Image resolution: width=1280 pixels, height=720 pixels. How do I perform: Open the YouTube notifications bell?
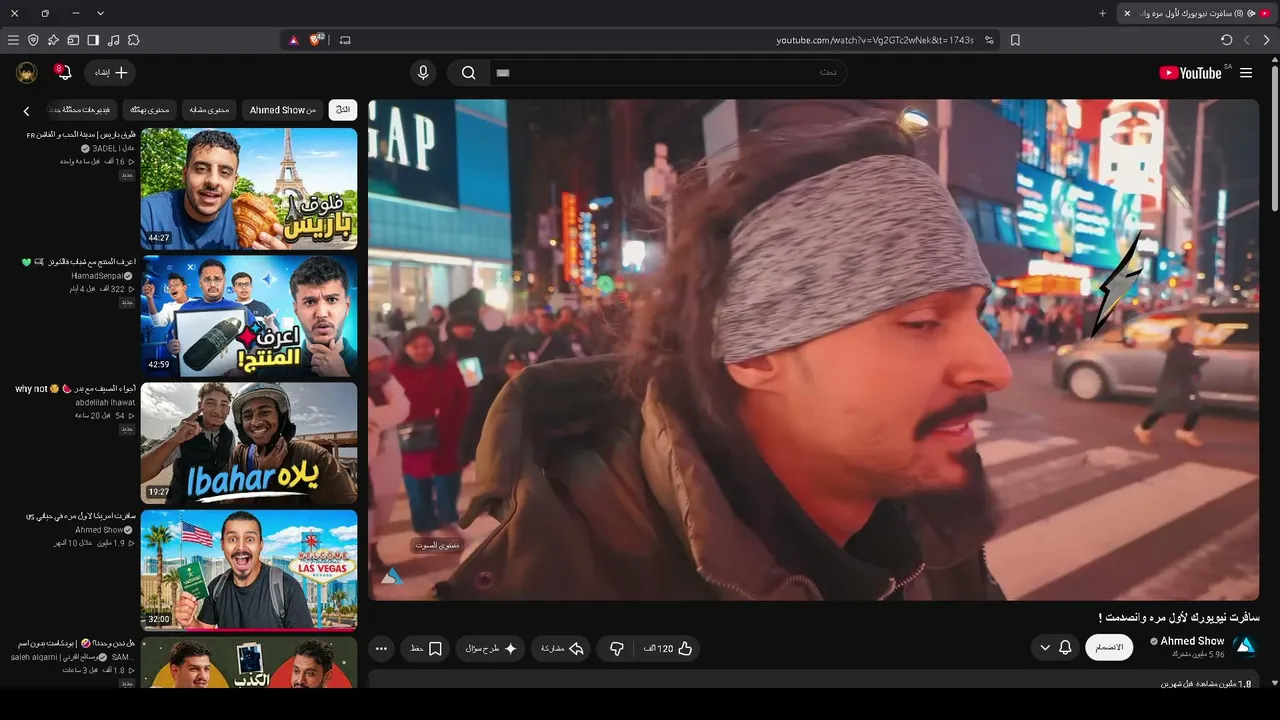click(x=63, y=72)
